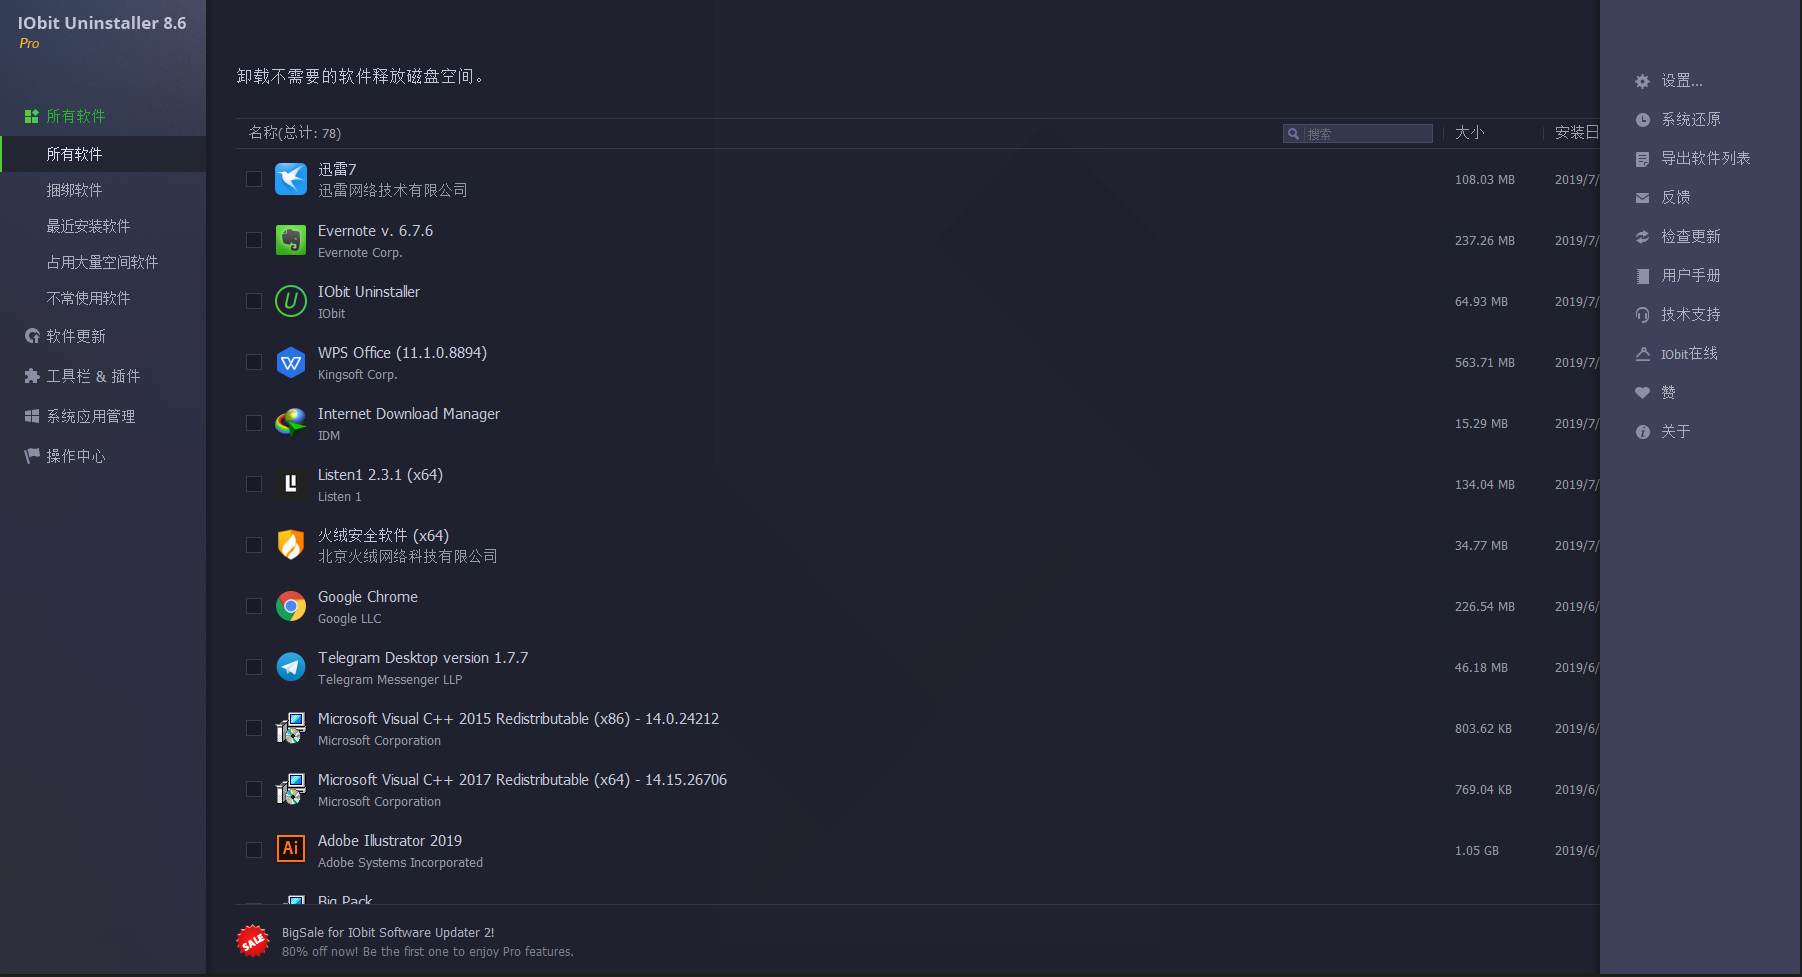1802x977 pixels.
Task: Open technical support (技术支持)
Action: (x=1691, y=315)
